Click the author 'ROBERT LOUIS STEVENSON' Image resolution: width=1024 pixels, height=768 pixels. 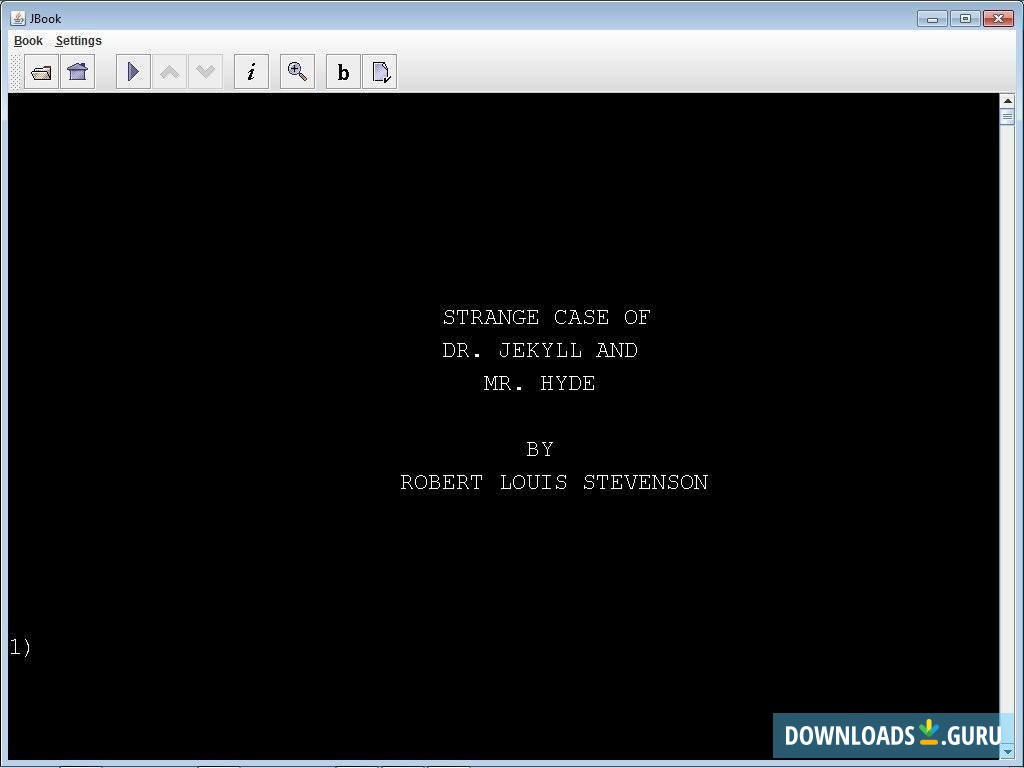click(554, 483)
